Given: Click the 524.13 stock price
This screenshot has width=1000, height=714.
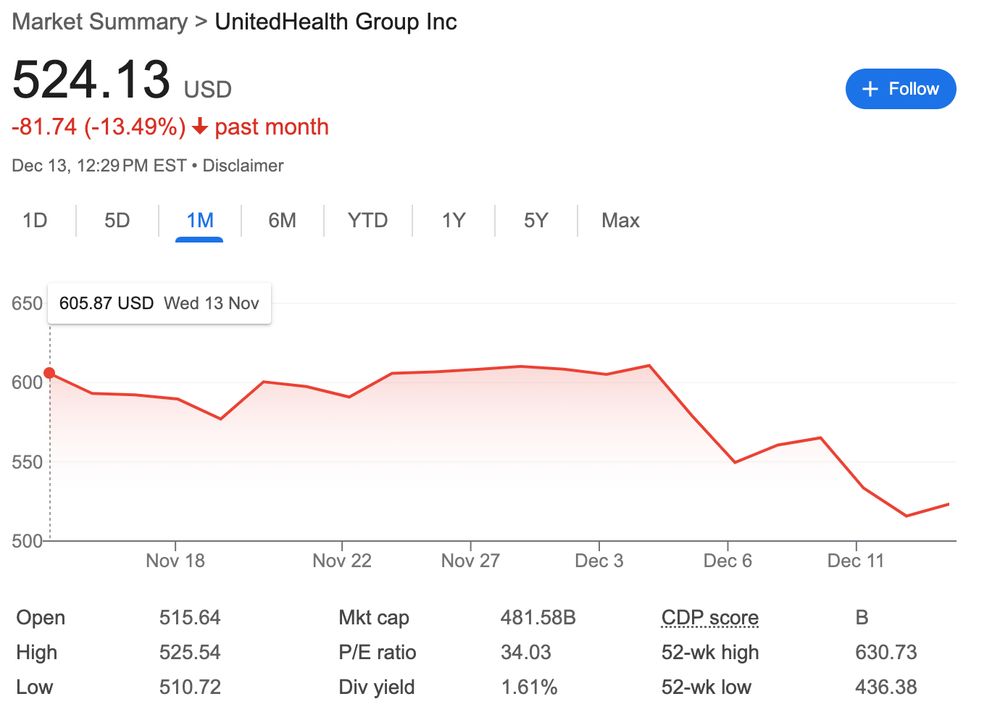Looking at the screenshot, I should (91, 81).
